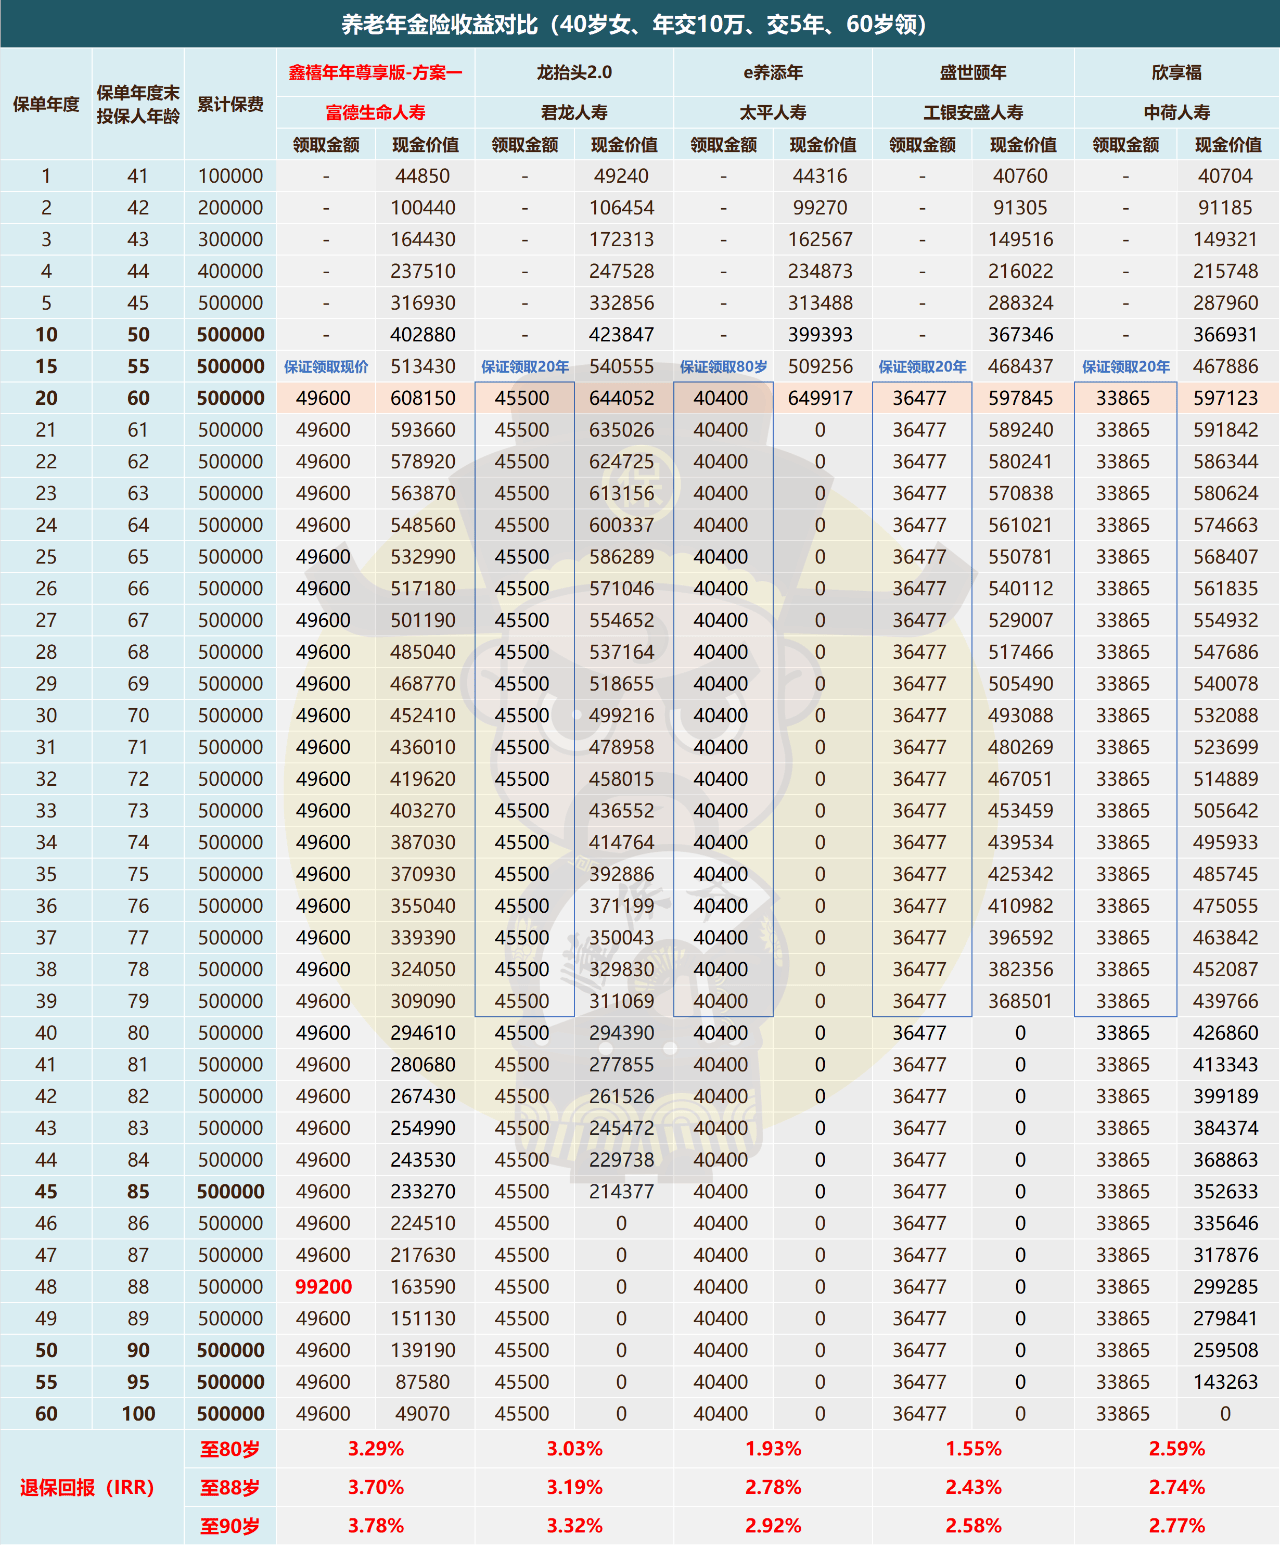
Task: Click the IRR value 3.03%
Action: pos(574,1449)
